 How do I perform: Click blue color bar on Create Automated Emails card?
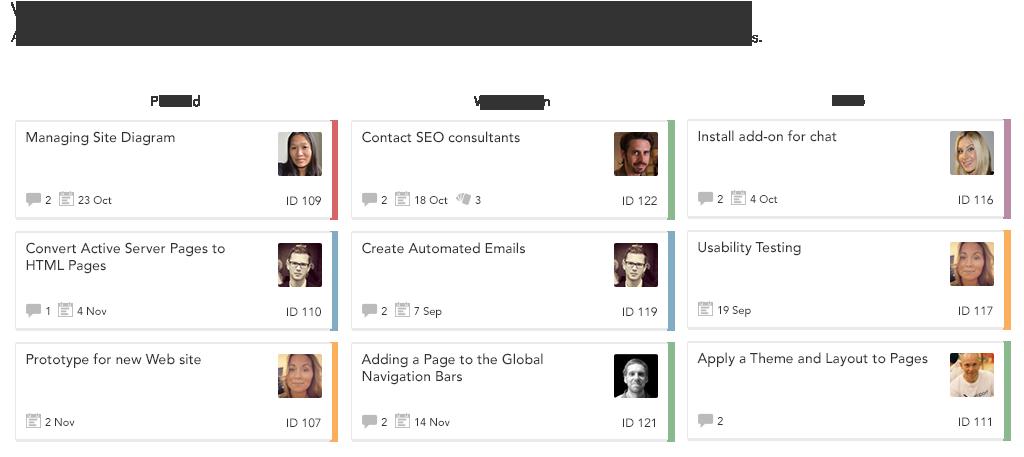pos(671,281)
